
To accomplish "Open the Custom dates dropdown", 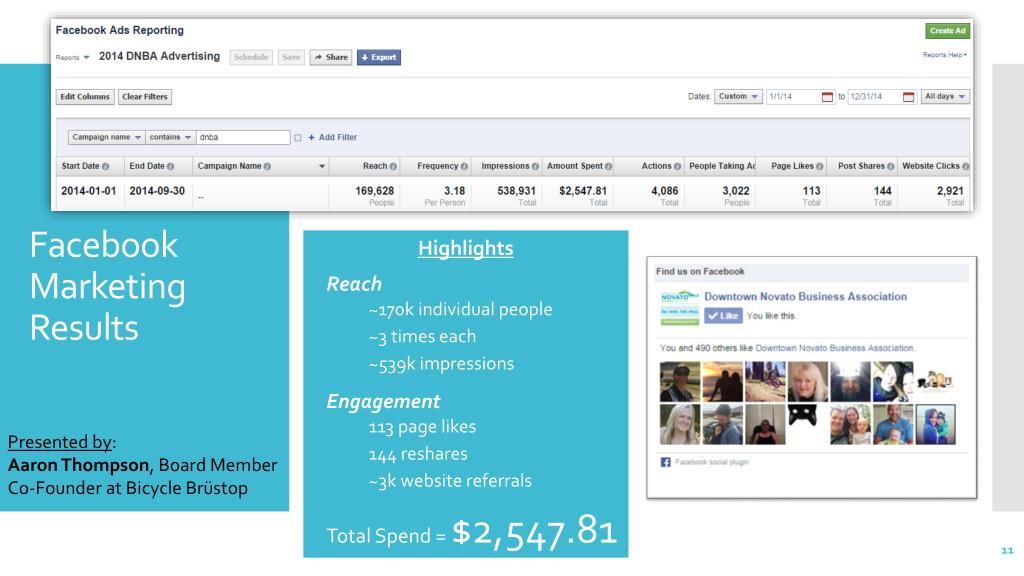I will click(x=738, y=97).
